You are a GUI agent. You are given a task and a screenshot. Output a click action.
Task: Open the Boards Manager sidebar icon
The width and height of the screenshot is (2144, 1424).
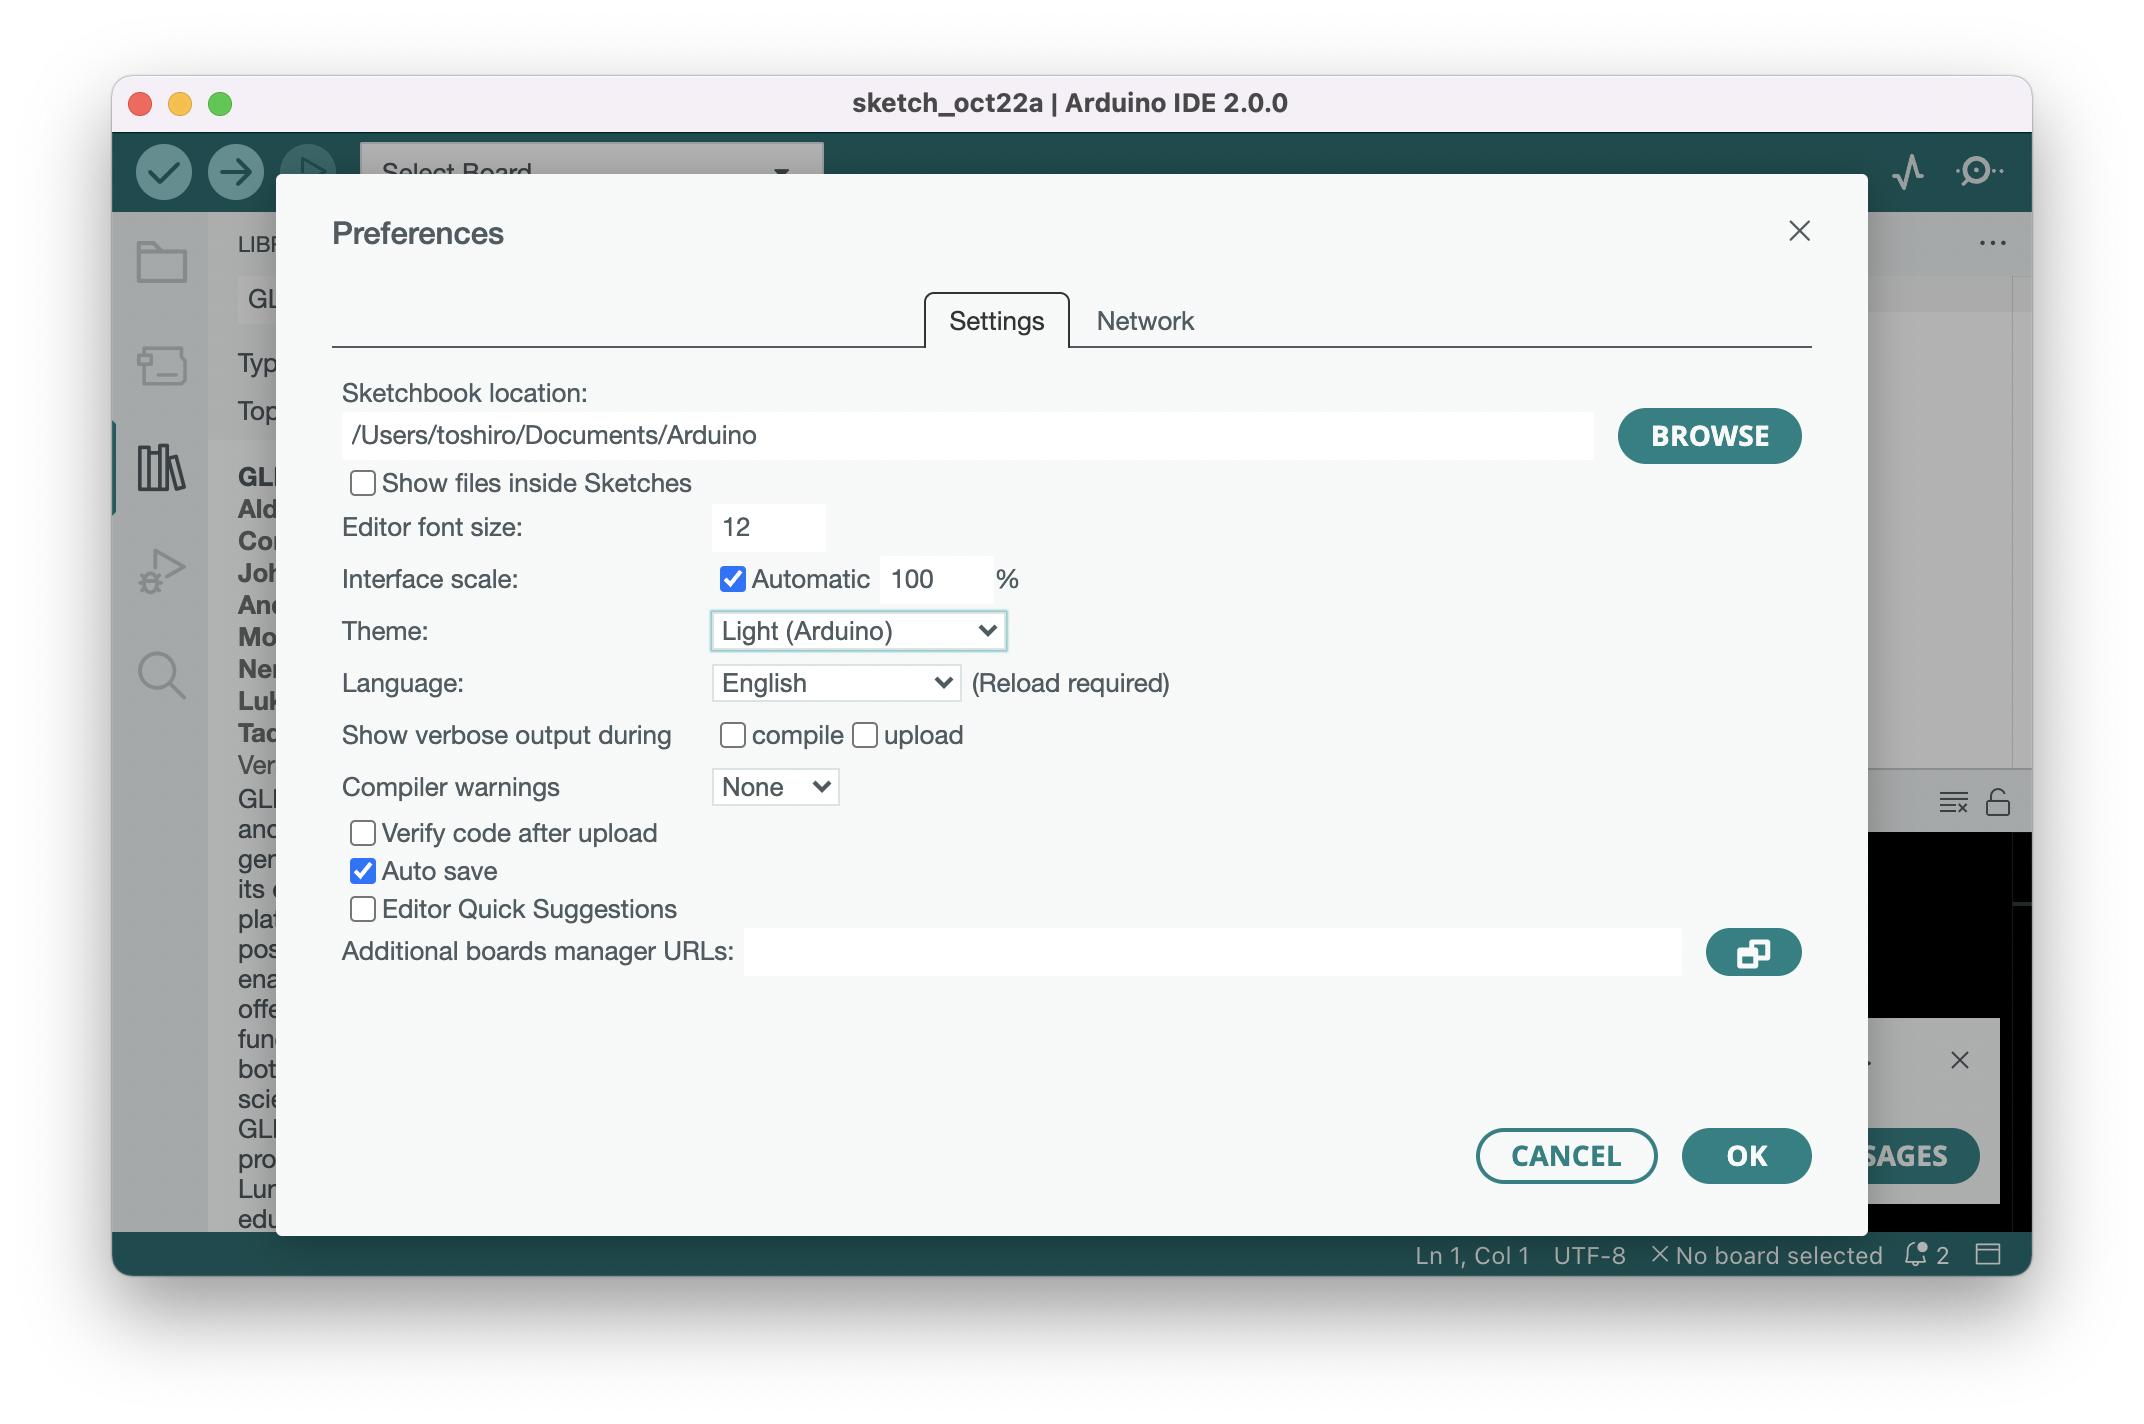click(162, 367)
